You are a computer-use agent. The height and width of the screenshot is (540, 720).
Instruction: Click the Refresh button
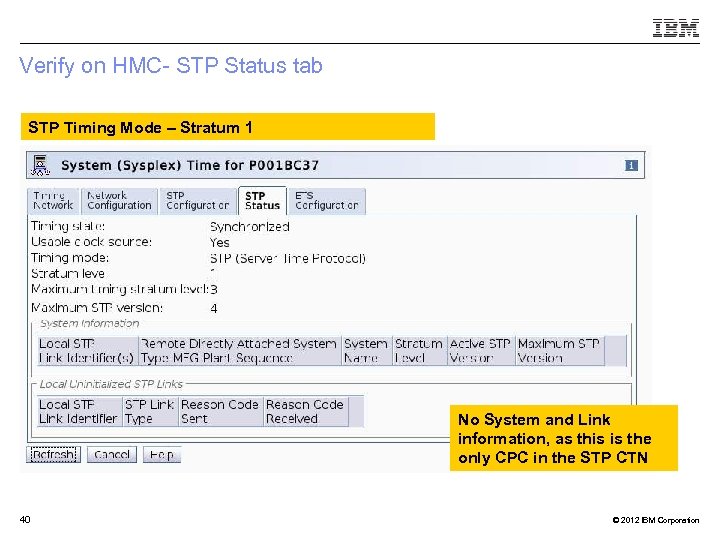point(53,455)
